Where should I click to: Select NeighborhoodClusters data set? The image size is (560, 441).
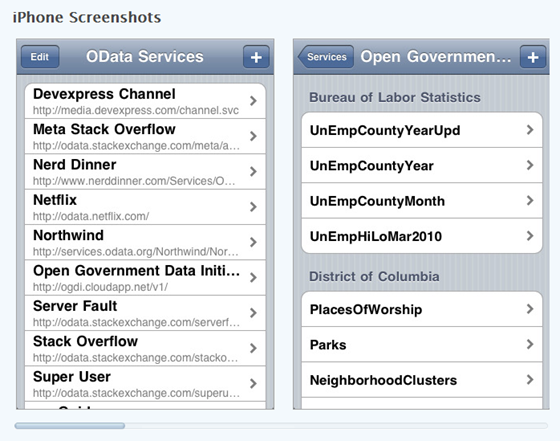point(422,380)
